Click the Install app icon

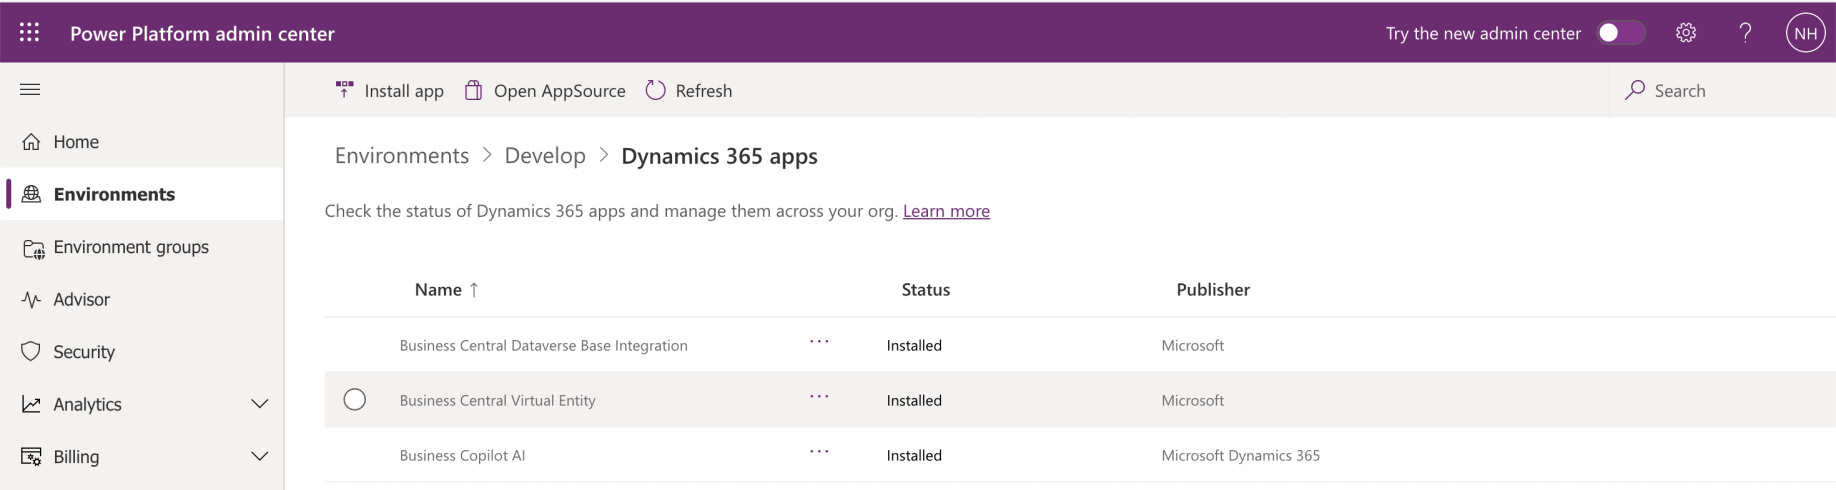tap(344, 90)
